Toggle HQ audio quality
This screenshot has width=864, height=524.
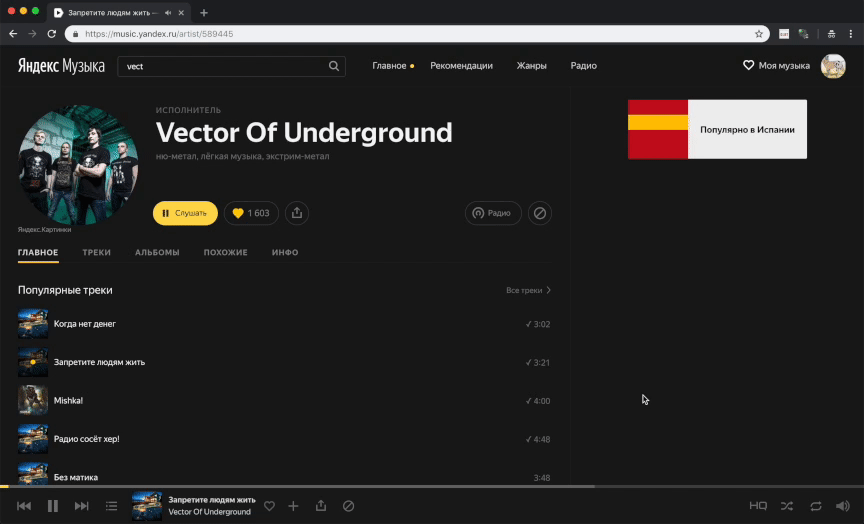coord(758,506)
